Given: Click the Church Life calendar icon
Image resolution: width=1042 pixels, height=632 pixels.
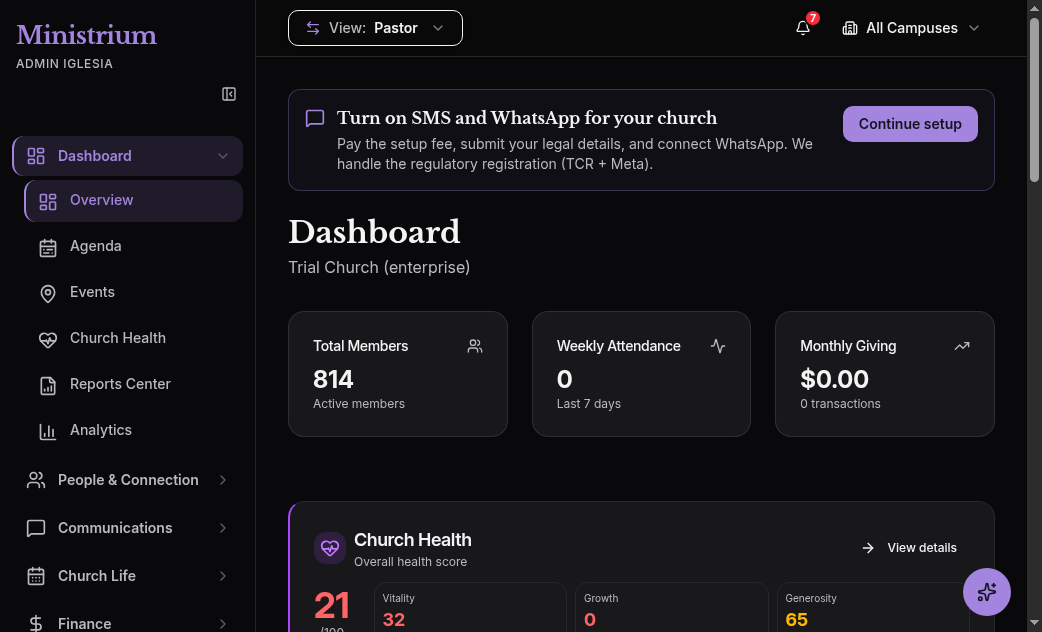Looking at the screenshot, I should coord(36,576).
